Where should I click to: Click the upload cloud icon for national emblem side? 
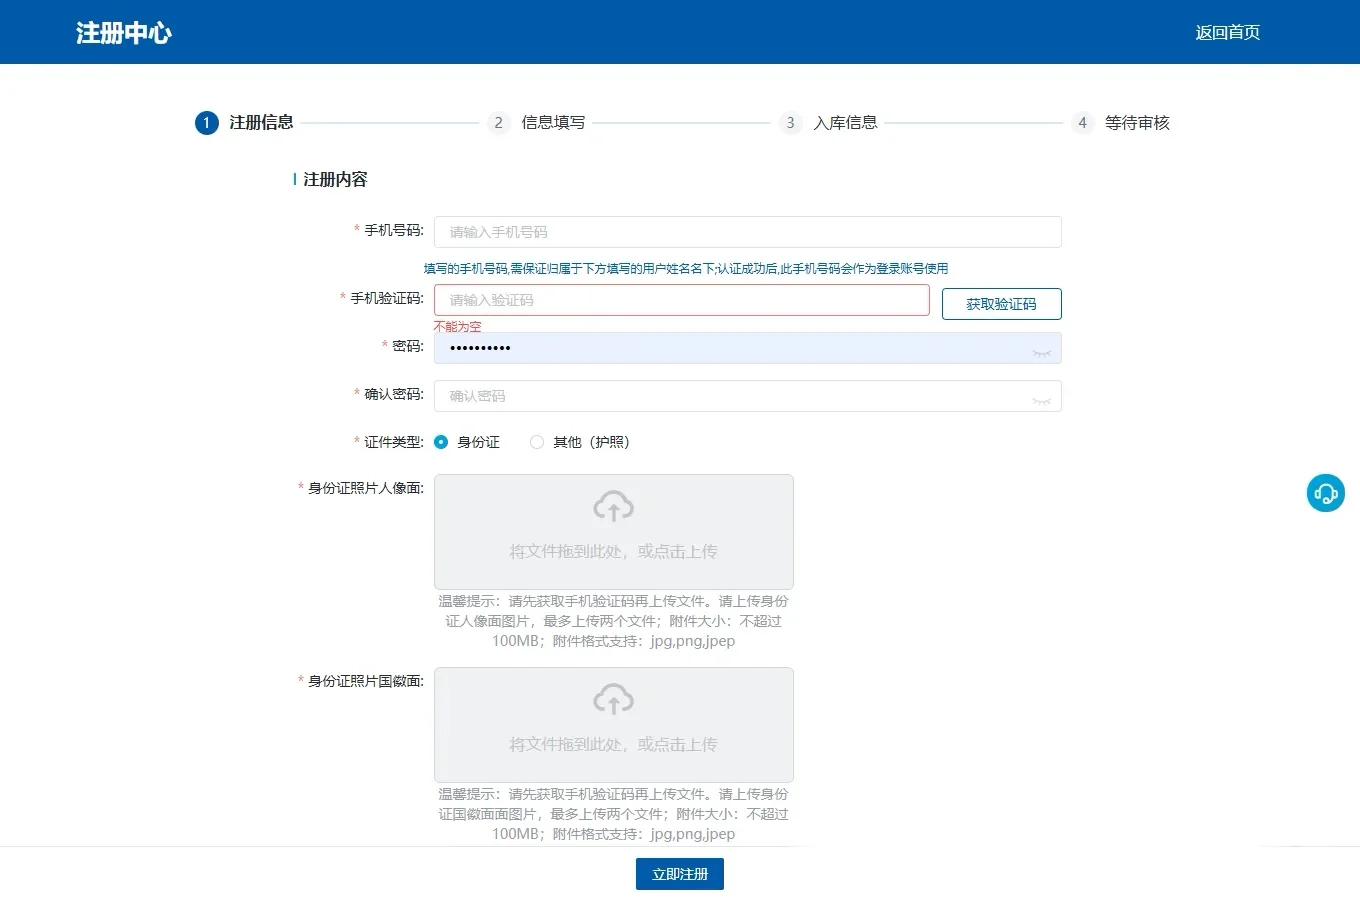click(x=613, y=698)
